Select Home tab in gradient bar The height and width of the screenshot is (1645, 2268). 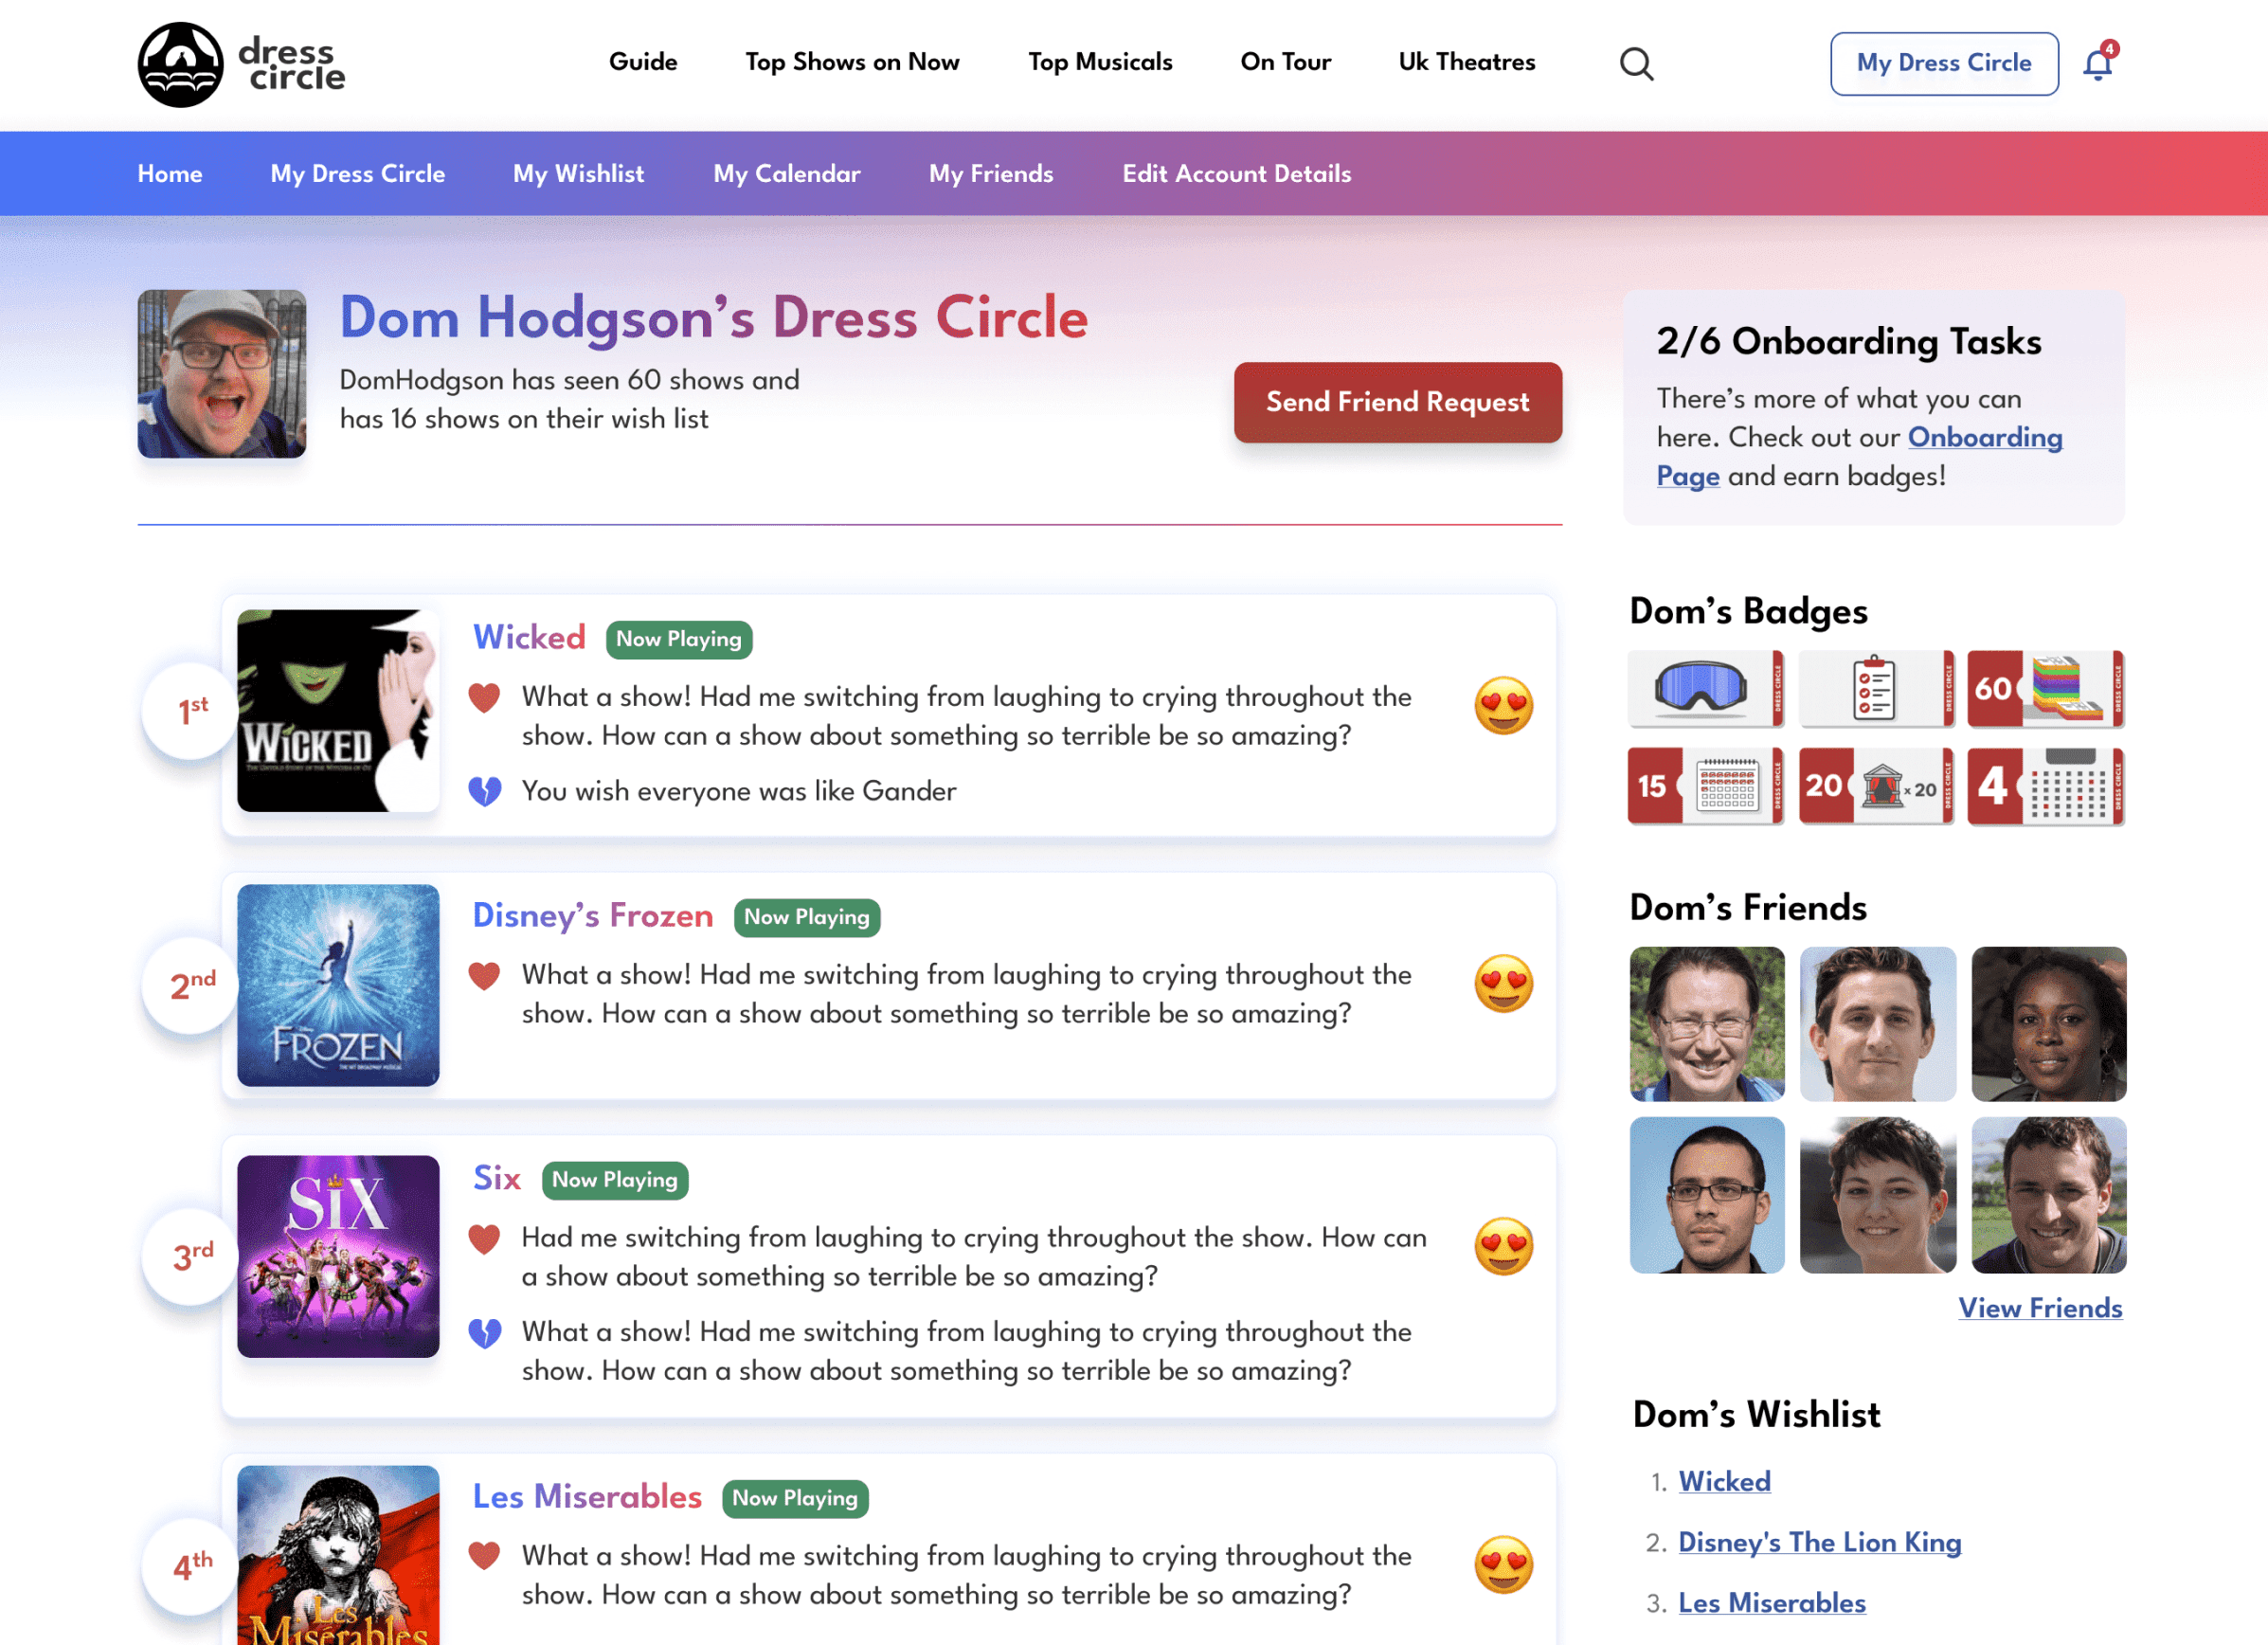pos(170,174)
